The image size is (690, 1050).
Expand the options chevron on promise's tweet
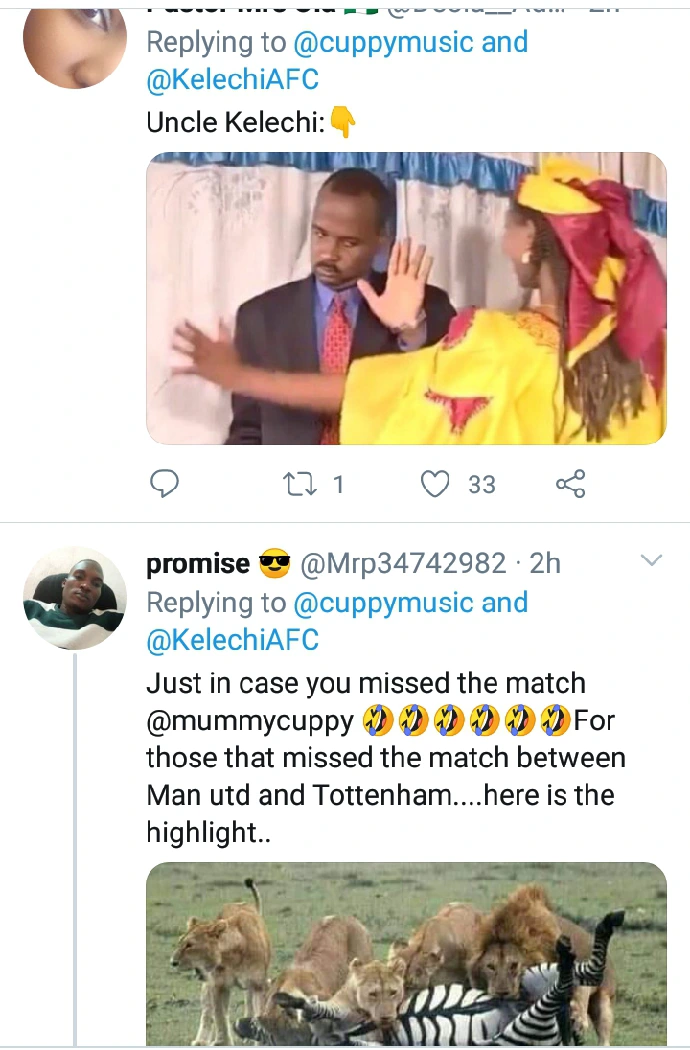[x=651, y=561]
